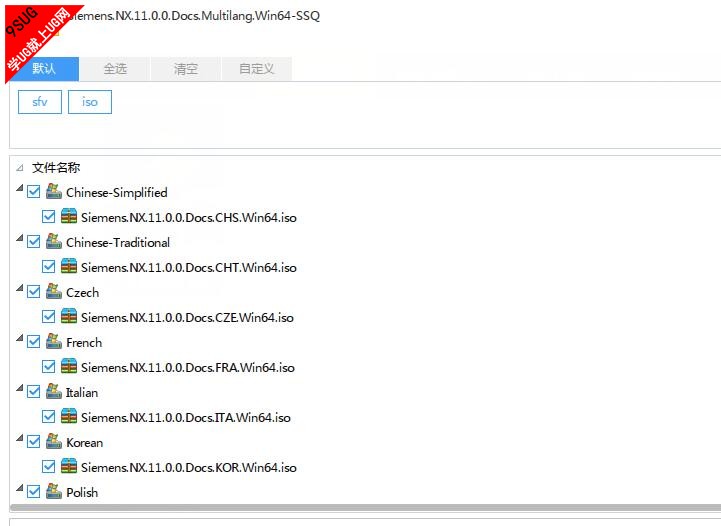Click the Czech folder icon
The width and height of the screenshot is (721, 526).
point(54,292)
